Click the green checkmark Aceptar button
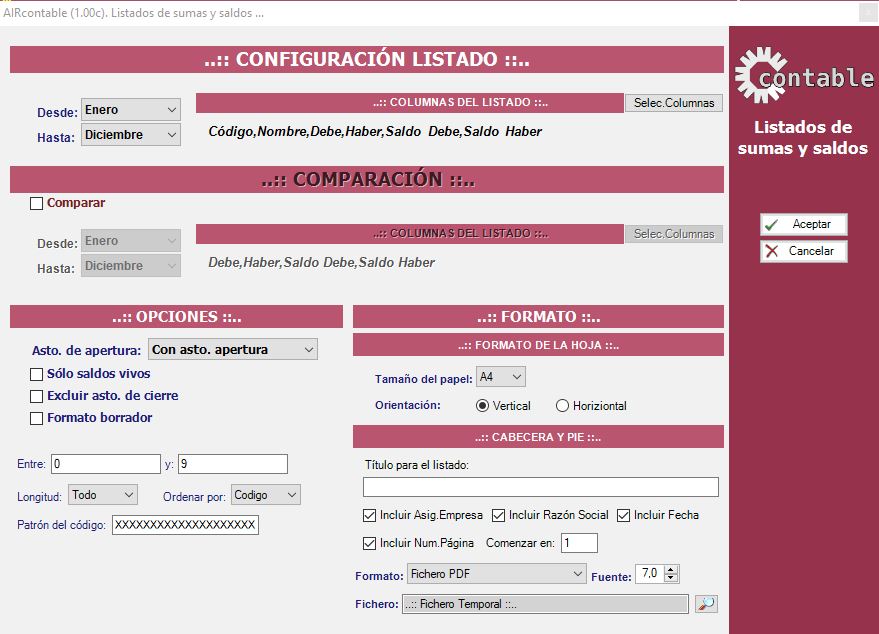879x634 pixels. (x=803, y=224)
